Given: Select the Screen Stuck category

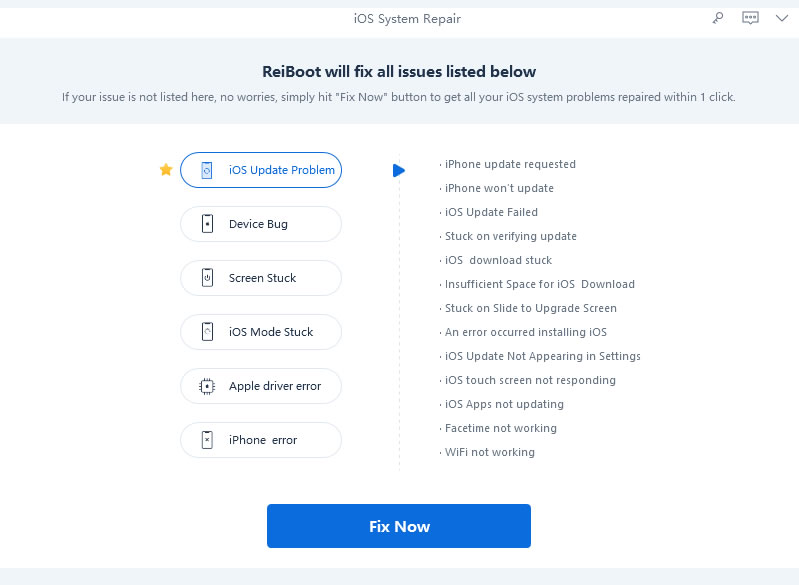Looking at the screenshot, I should tap(261, 278).
